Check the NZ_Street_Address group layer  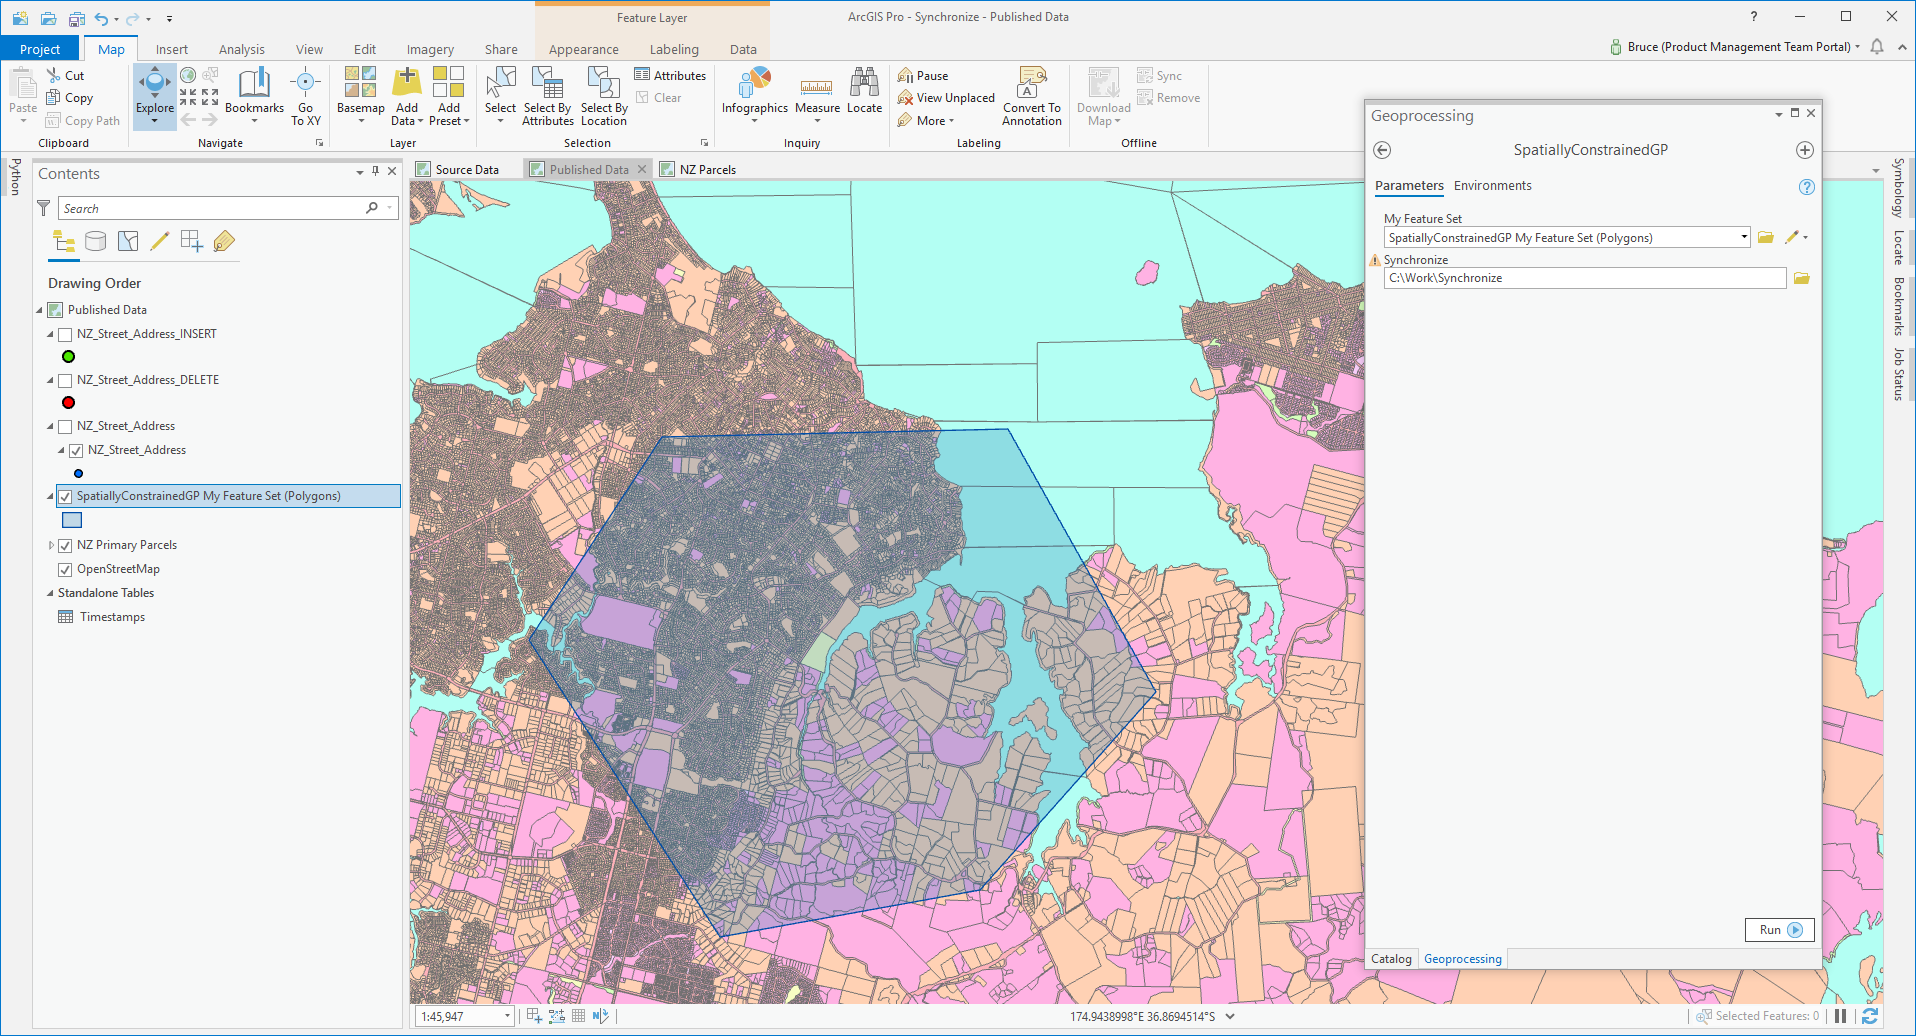click(65, 427)
